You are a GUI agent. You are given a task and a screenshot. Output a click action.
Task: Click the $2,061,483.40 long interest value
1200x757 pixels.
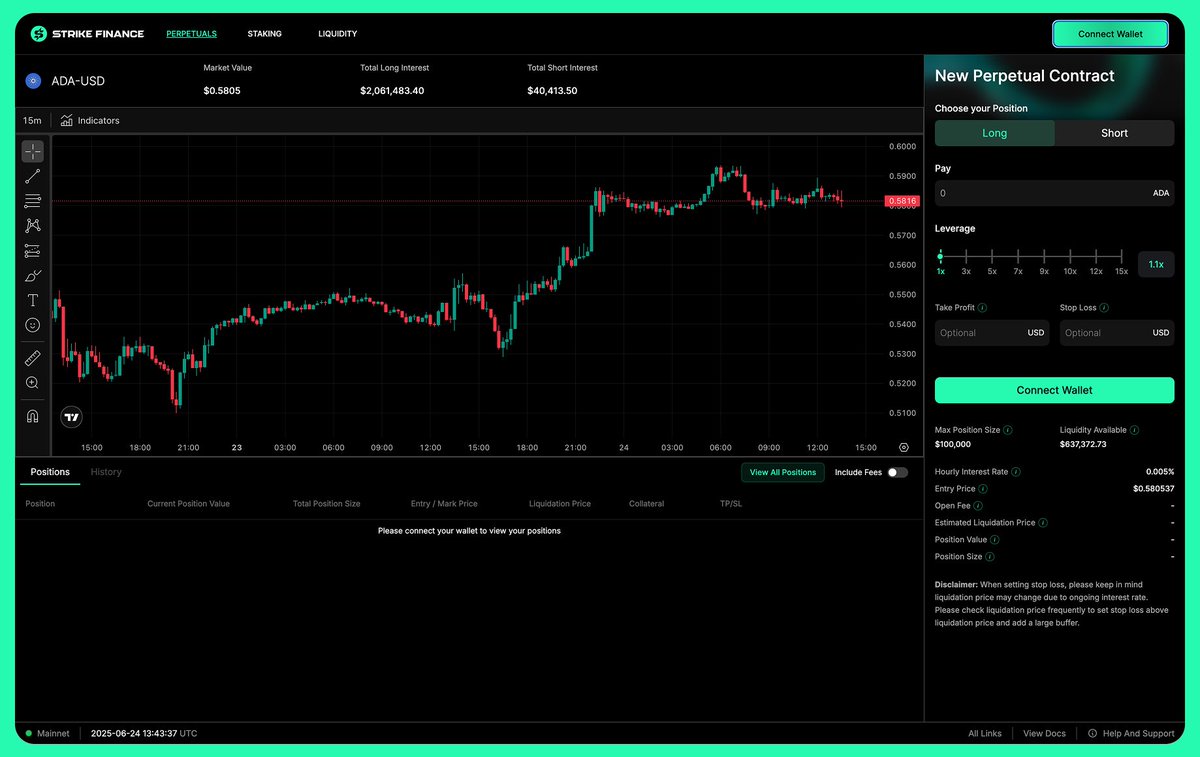[392, 91]
